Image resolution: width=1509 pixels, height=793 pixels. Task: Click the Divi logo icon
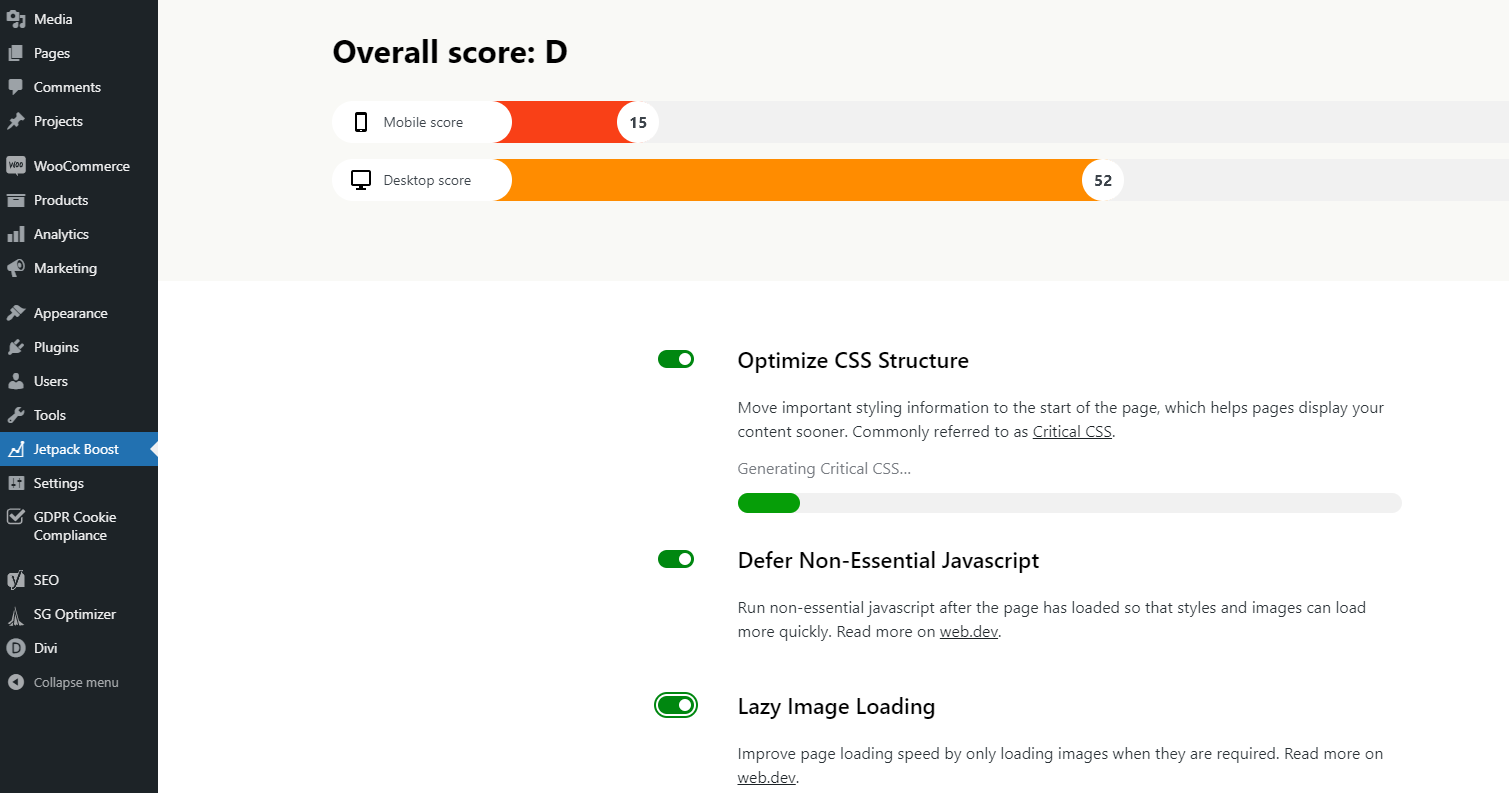pos(15,648)
